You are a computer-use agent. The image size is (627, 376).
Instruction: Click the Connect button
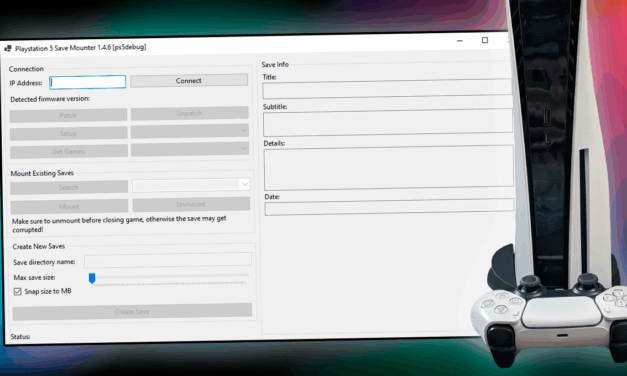189,80
